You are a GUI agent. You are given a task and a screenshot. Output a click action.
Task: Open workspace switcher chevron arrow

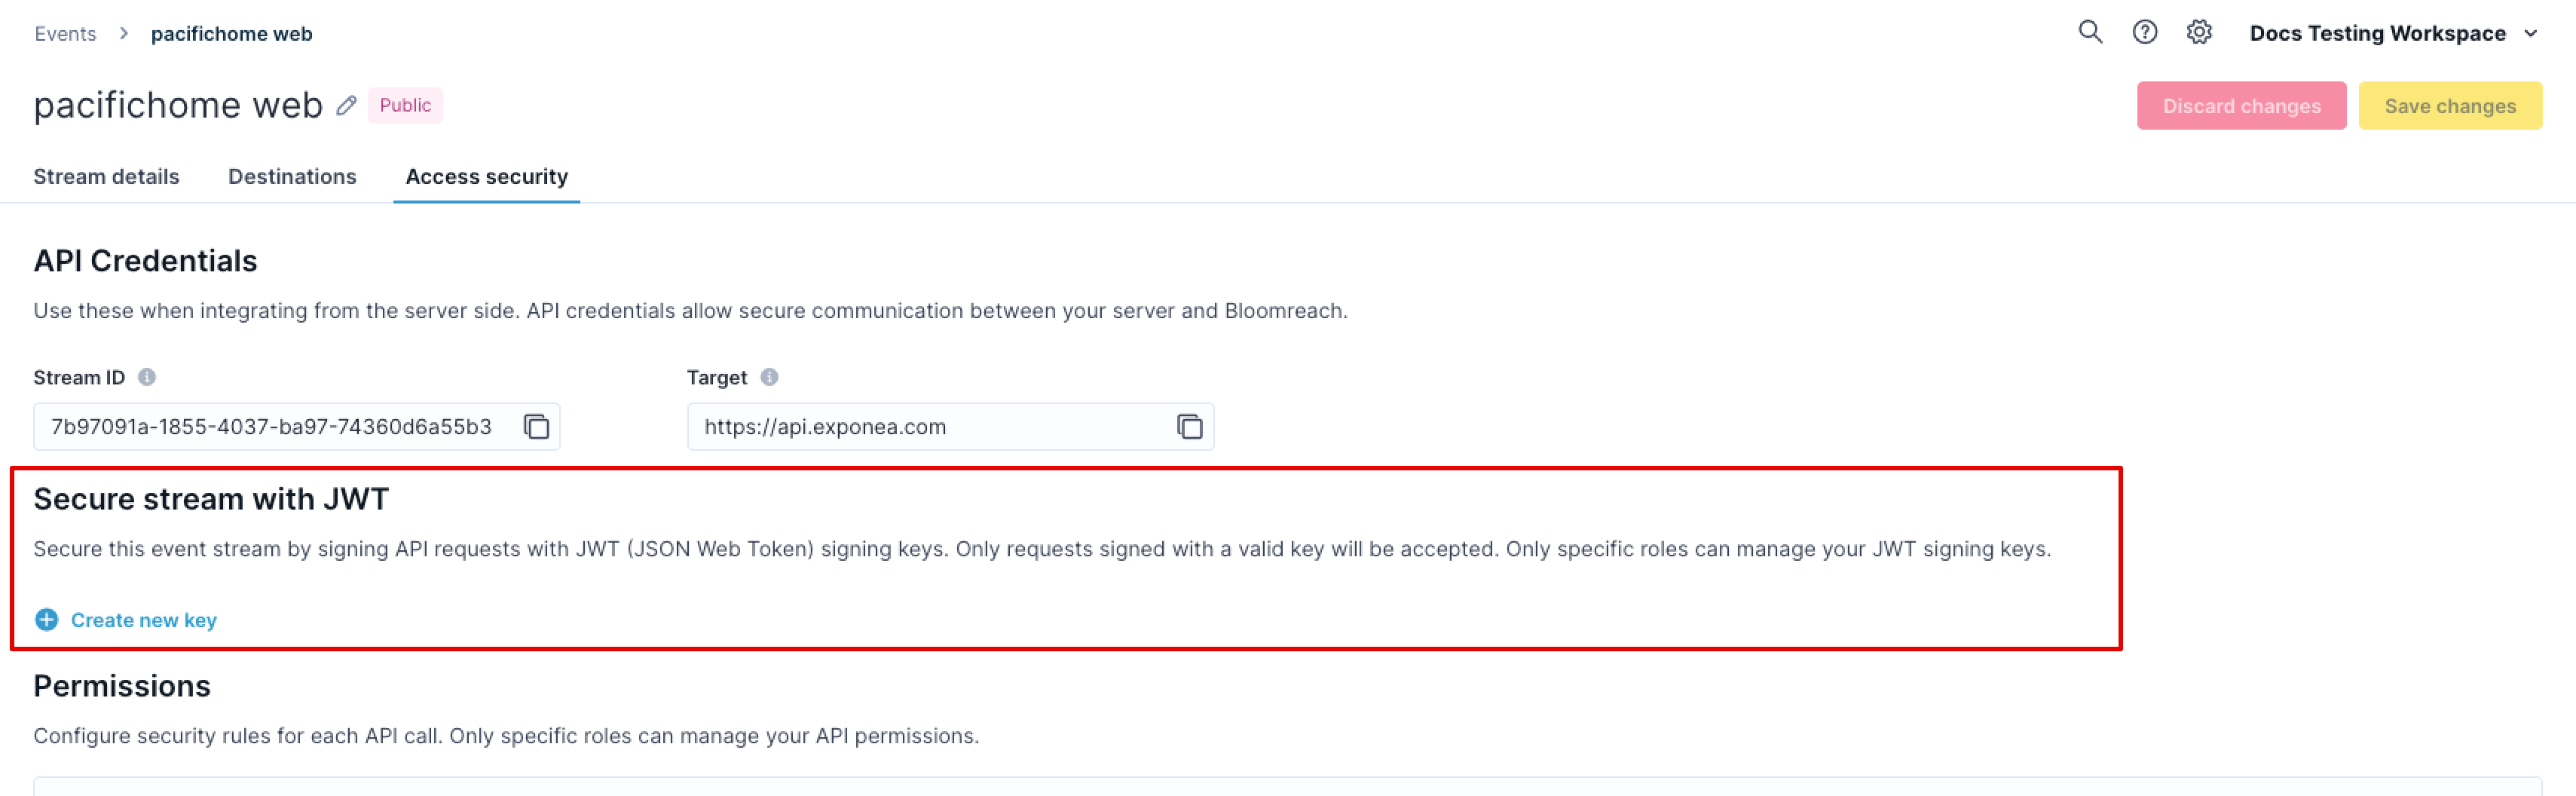pyautogui.click(x=2531, y=33)
